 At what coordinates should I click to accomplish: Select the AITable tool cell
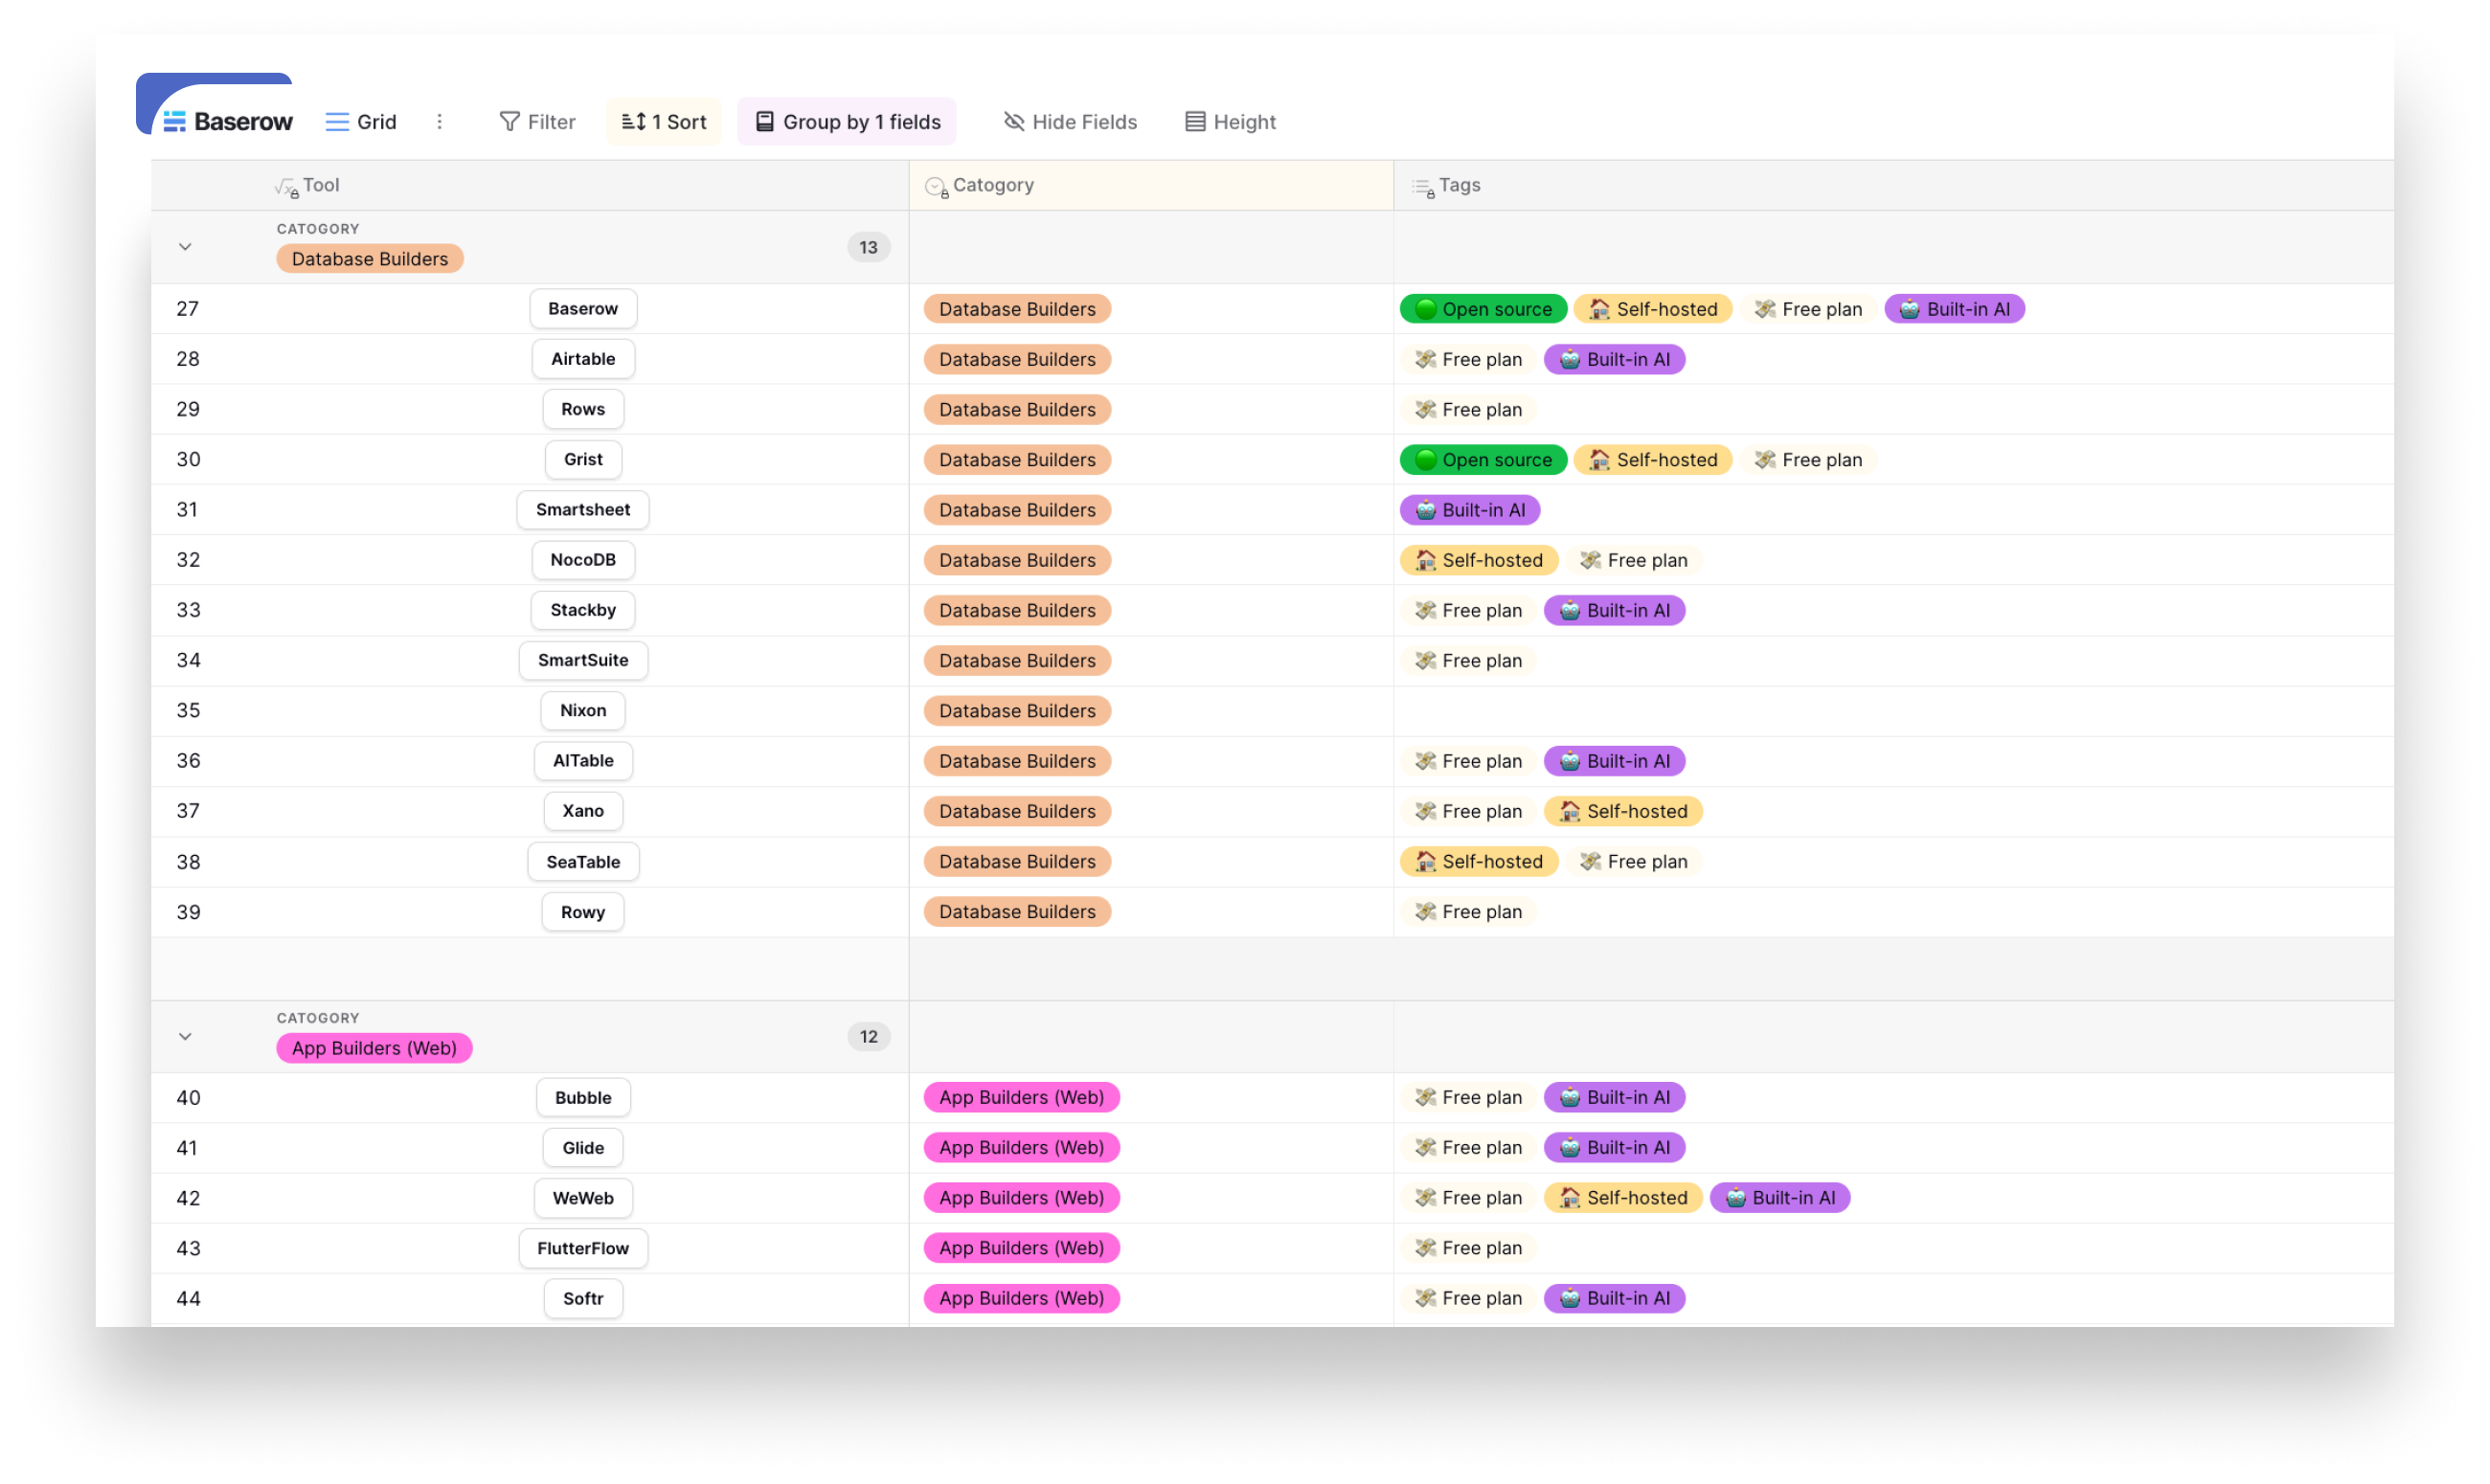coord(583,761)
